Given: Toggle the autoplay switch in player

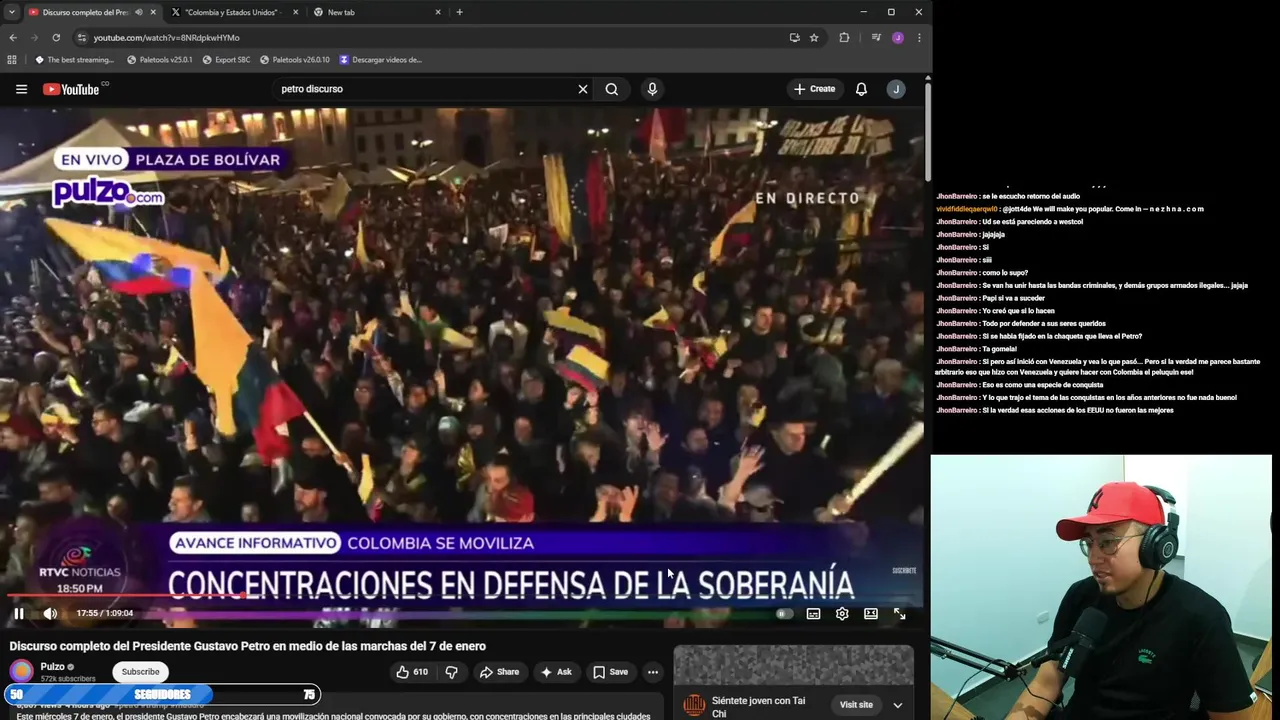Looking at the screenshot, I should click(785, 614).
